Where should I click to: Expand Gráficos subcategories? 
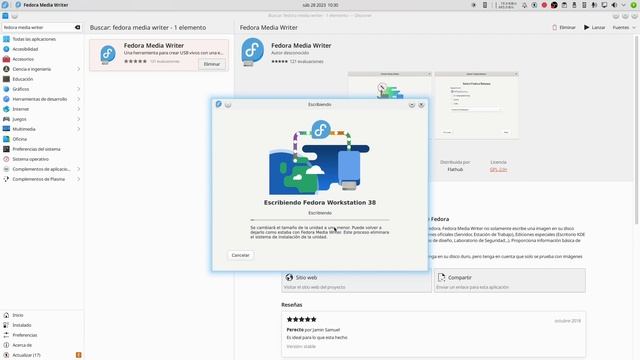pos(78,89)
